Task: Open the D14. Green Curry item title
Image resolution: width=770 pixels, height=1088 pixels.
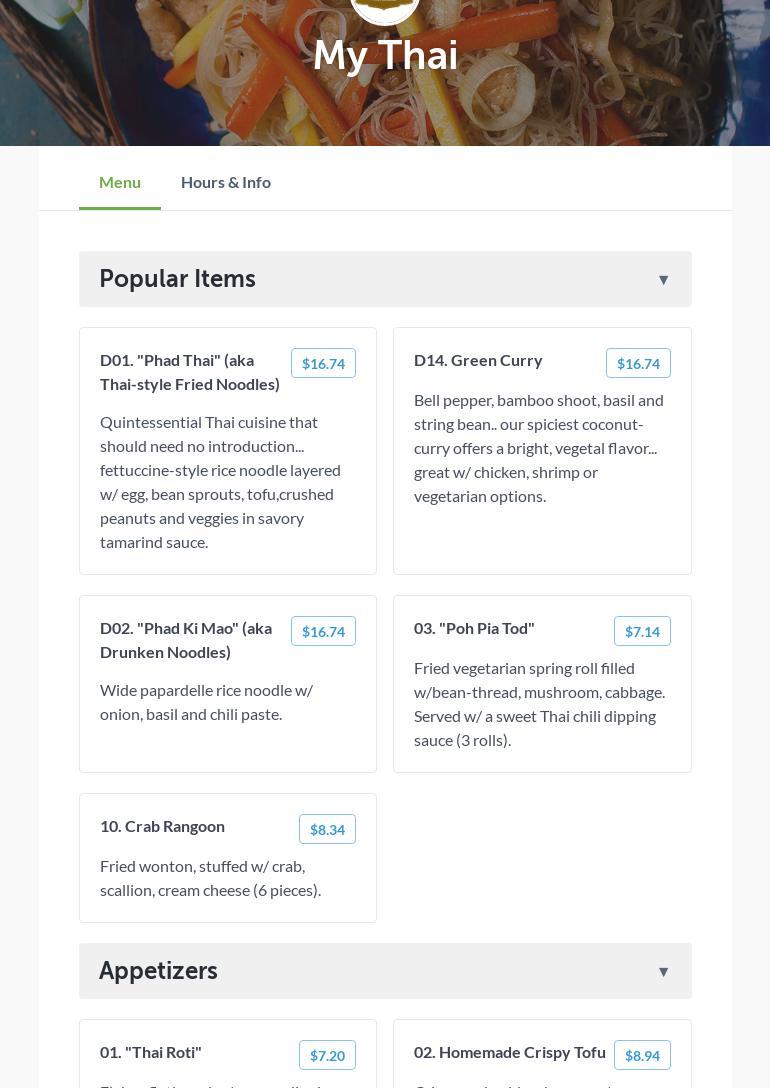Action: pos(478,361)
